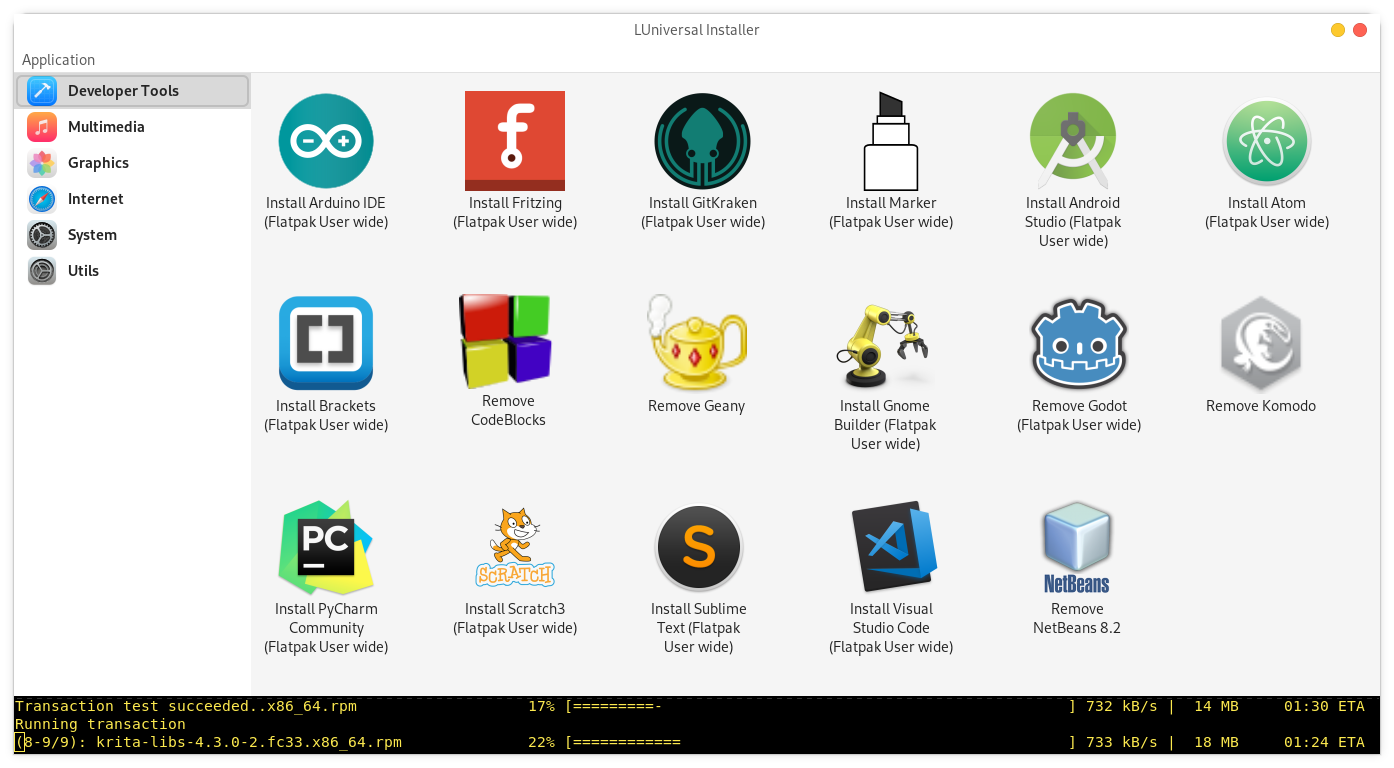Click Remove CodeBlocks label
The width and height of the screenshot is (1394, 768).
pos(508,410)
